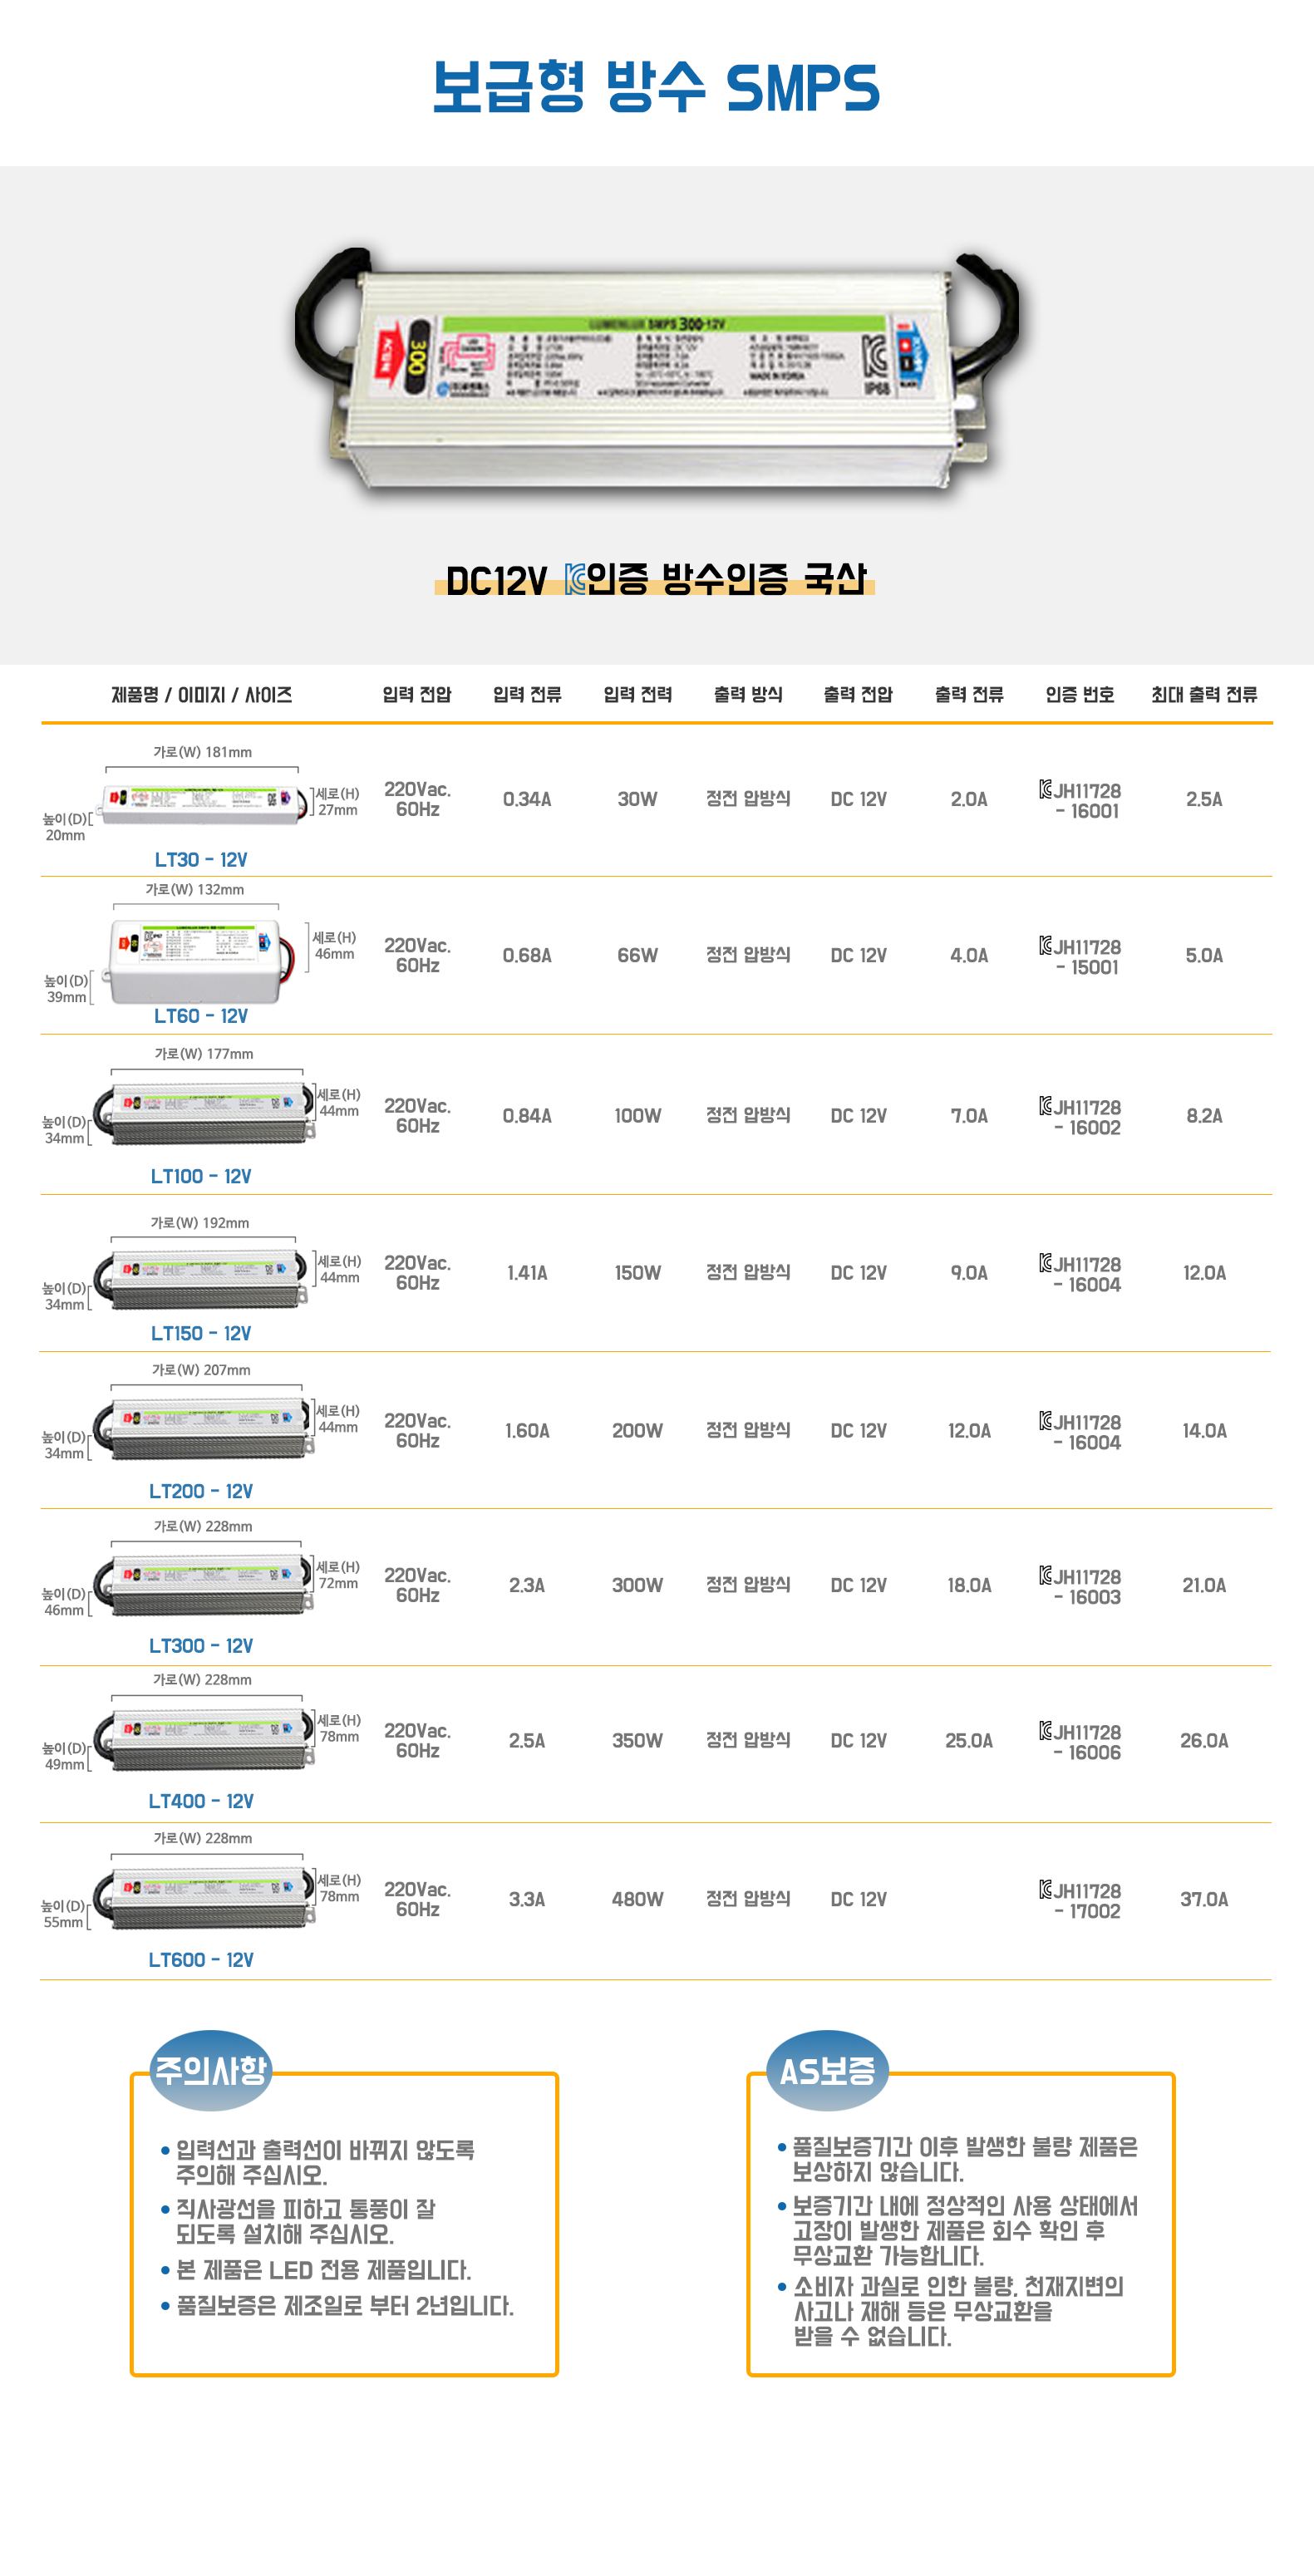This screenshot has height=2576, width=1314.
Task: Click the KC logo in the DC12V banner
Action: tap(575, 579)
